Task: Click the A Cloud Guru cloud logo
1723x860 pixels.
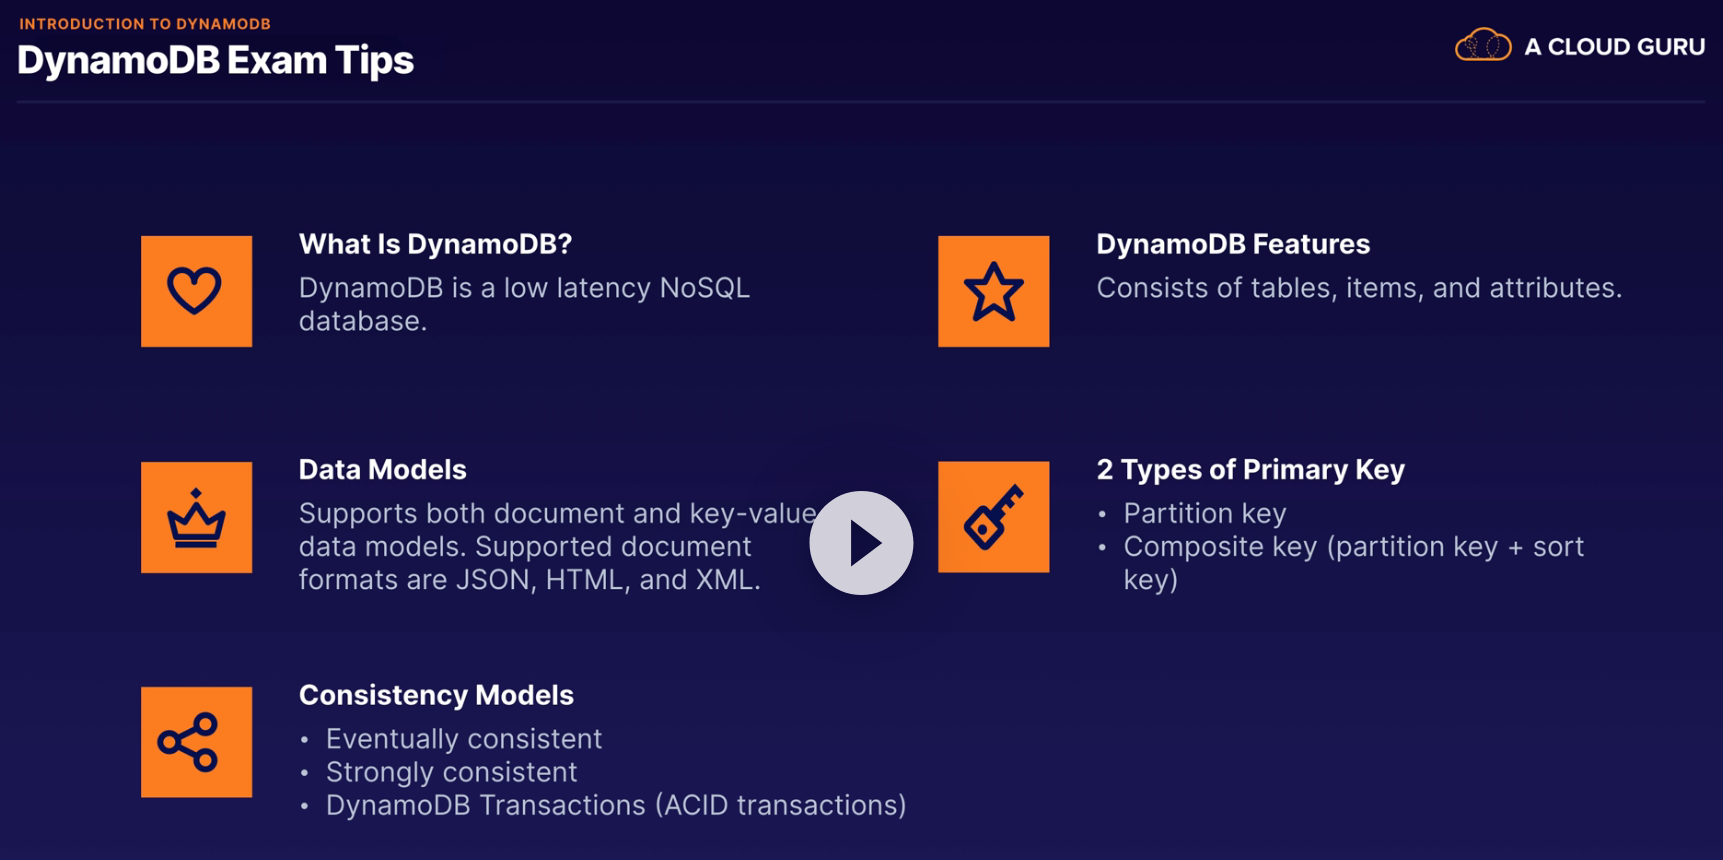Action: pyautogui.click(x=1482, y=46)
